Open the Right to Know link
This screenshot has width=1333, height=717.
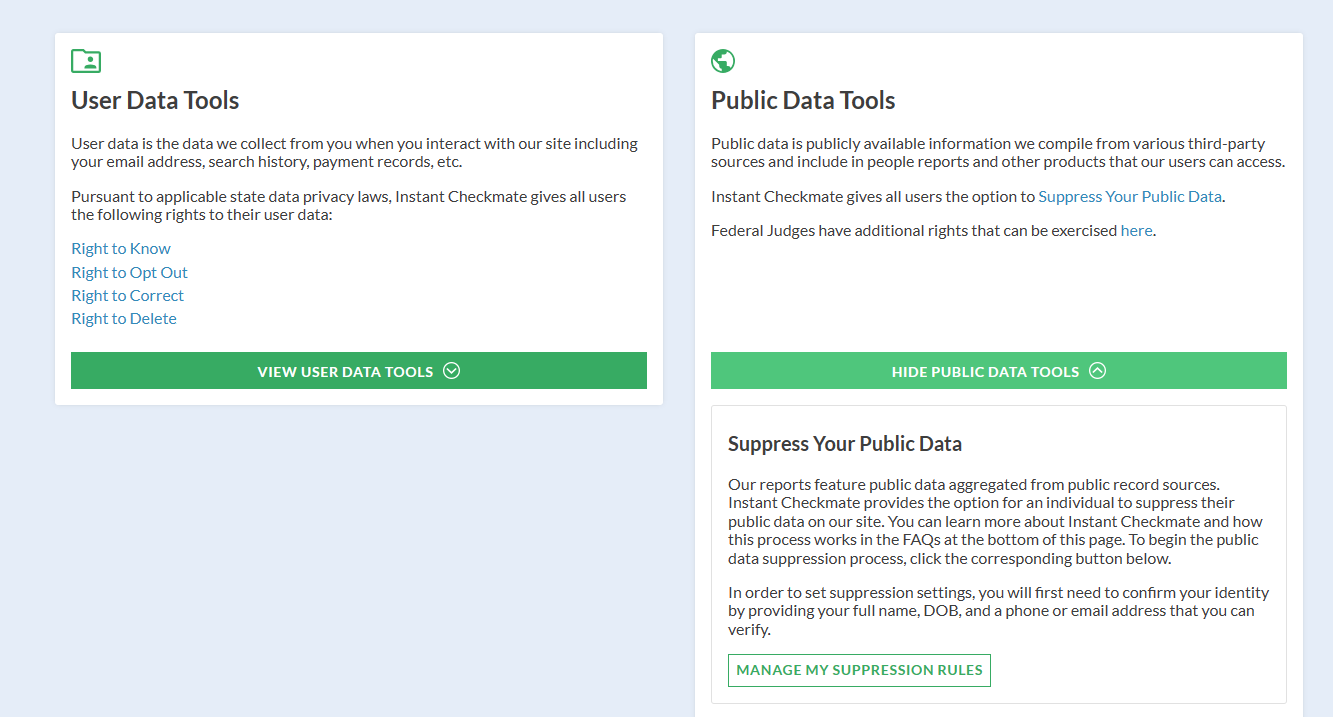[121, 249]
